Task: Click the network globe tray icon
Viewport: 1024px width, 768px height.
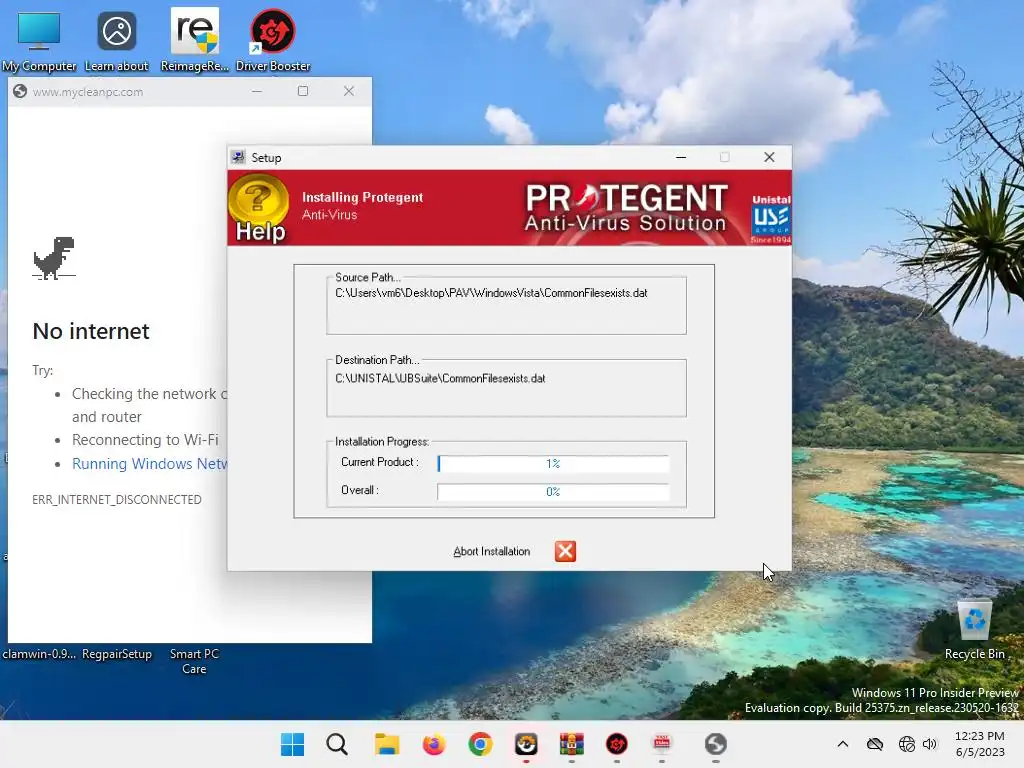Action: [x=906, y=744]
